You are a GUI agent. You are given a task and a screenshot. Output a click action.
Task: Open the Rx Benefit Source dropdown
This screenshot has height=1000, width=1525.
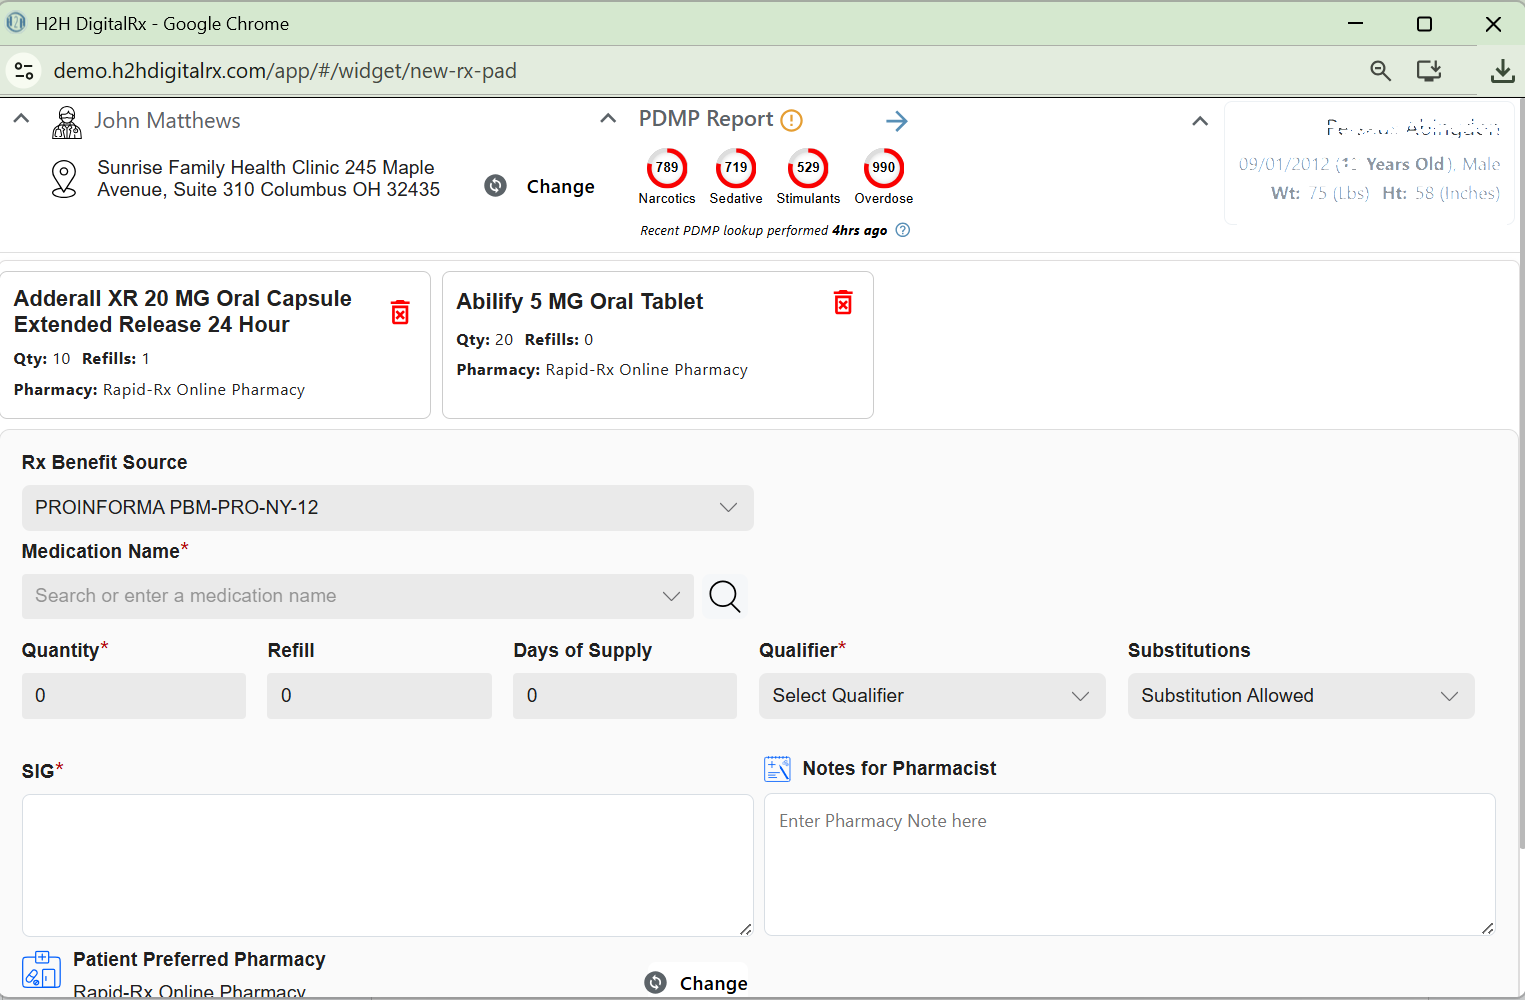(387, 508)
